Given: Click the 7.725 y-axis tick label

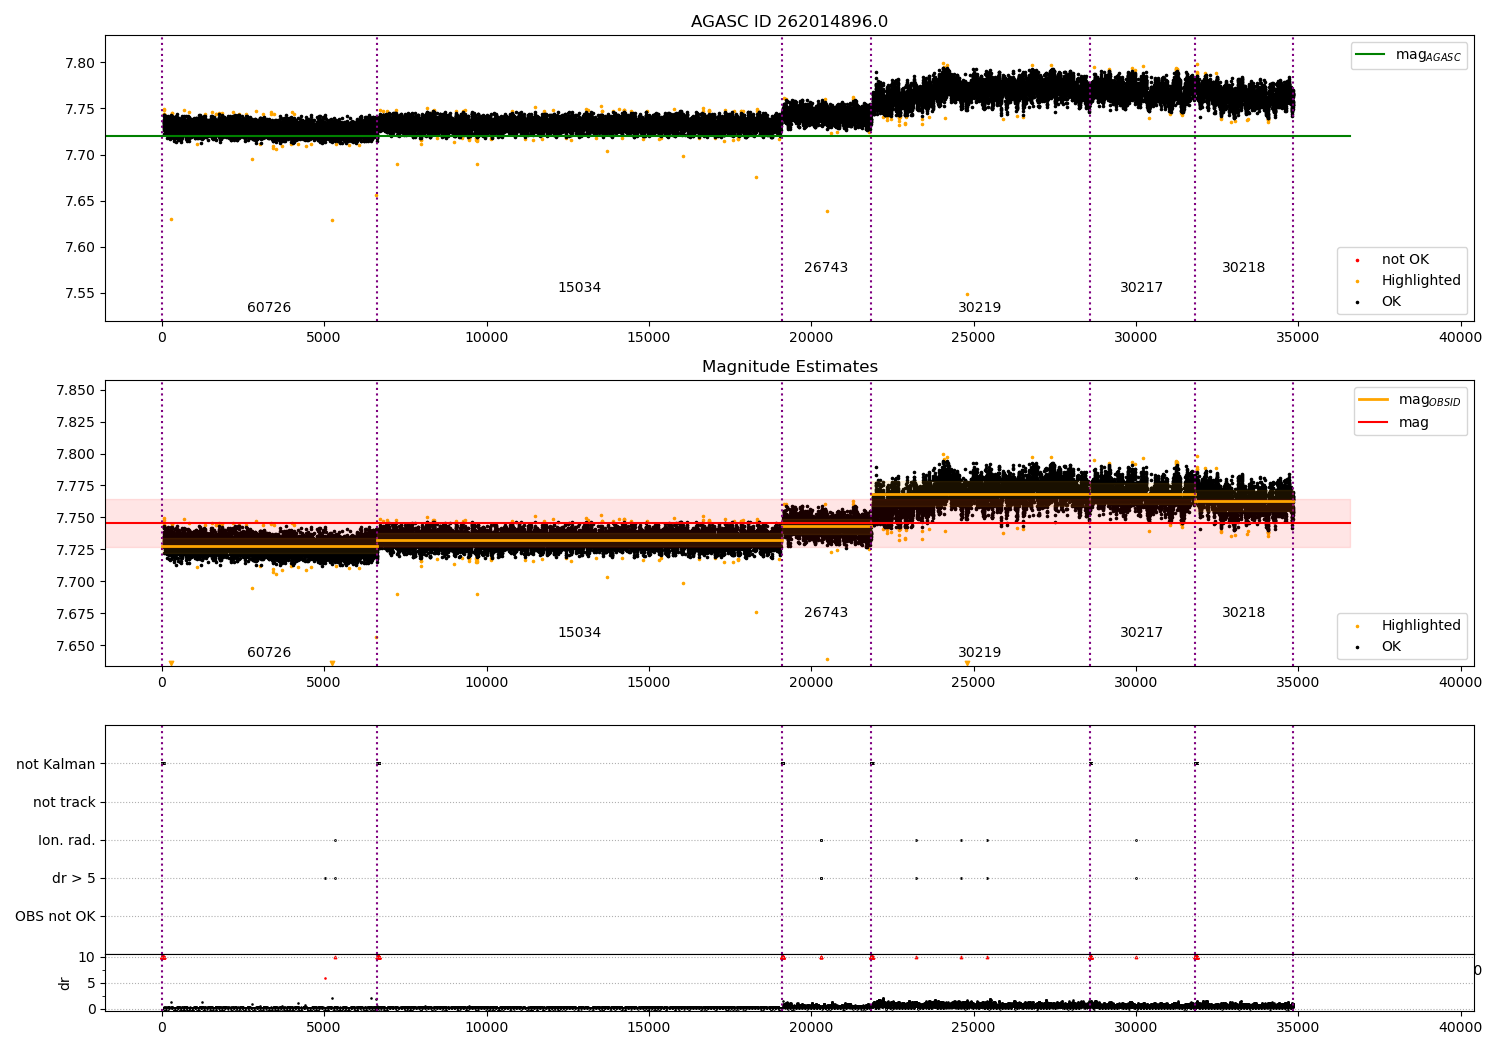Looking at the screenshot, I should pos(76,551).
